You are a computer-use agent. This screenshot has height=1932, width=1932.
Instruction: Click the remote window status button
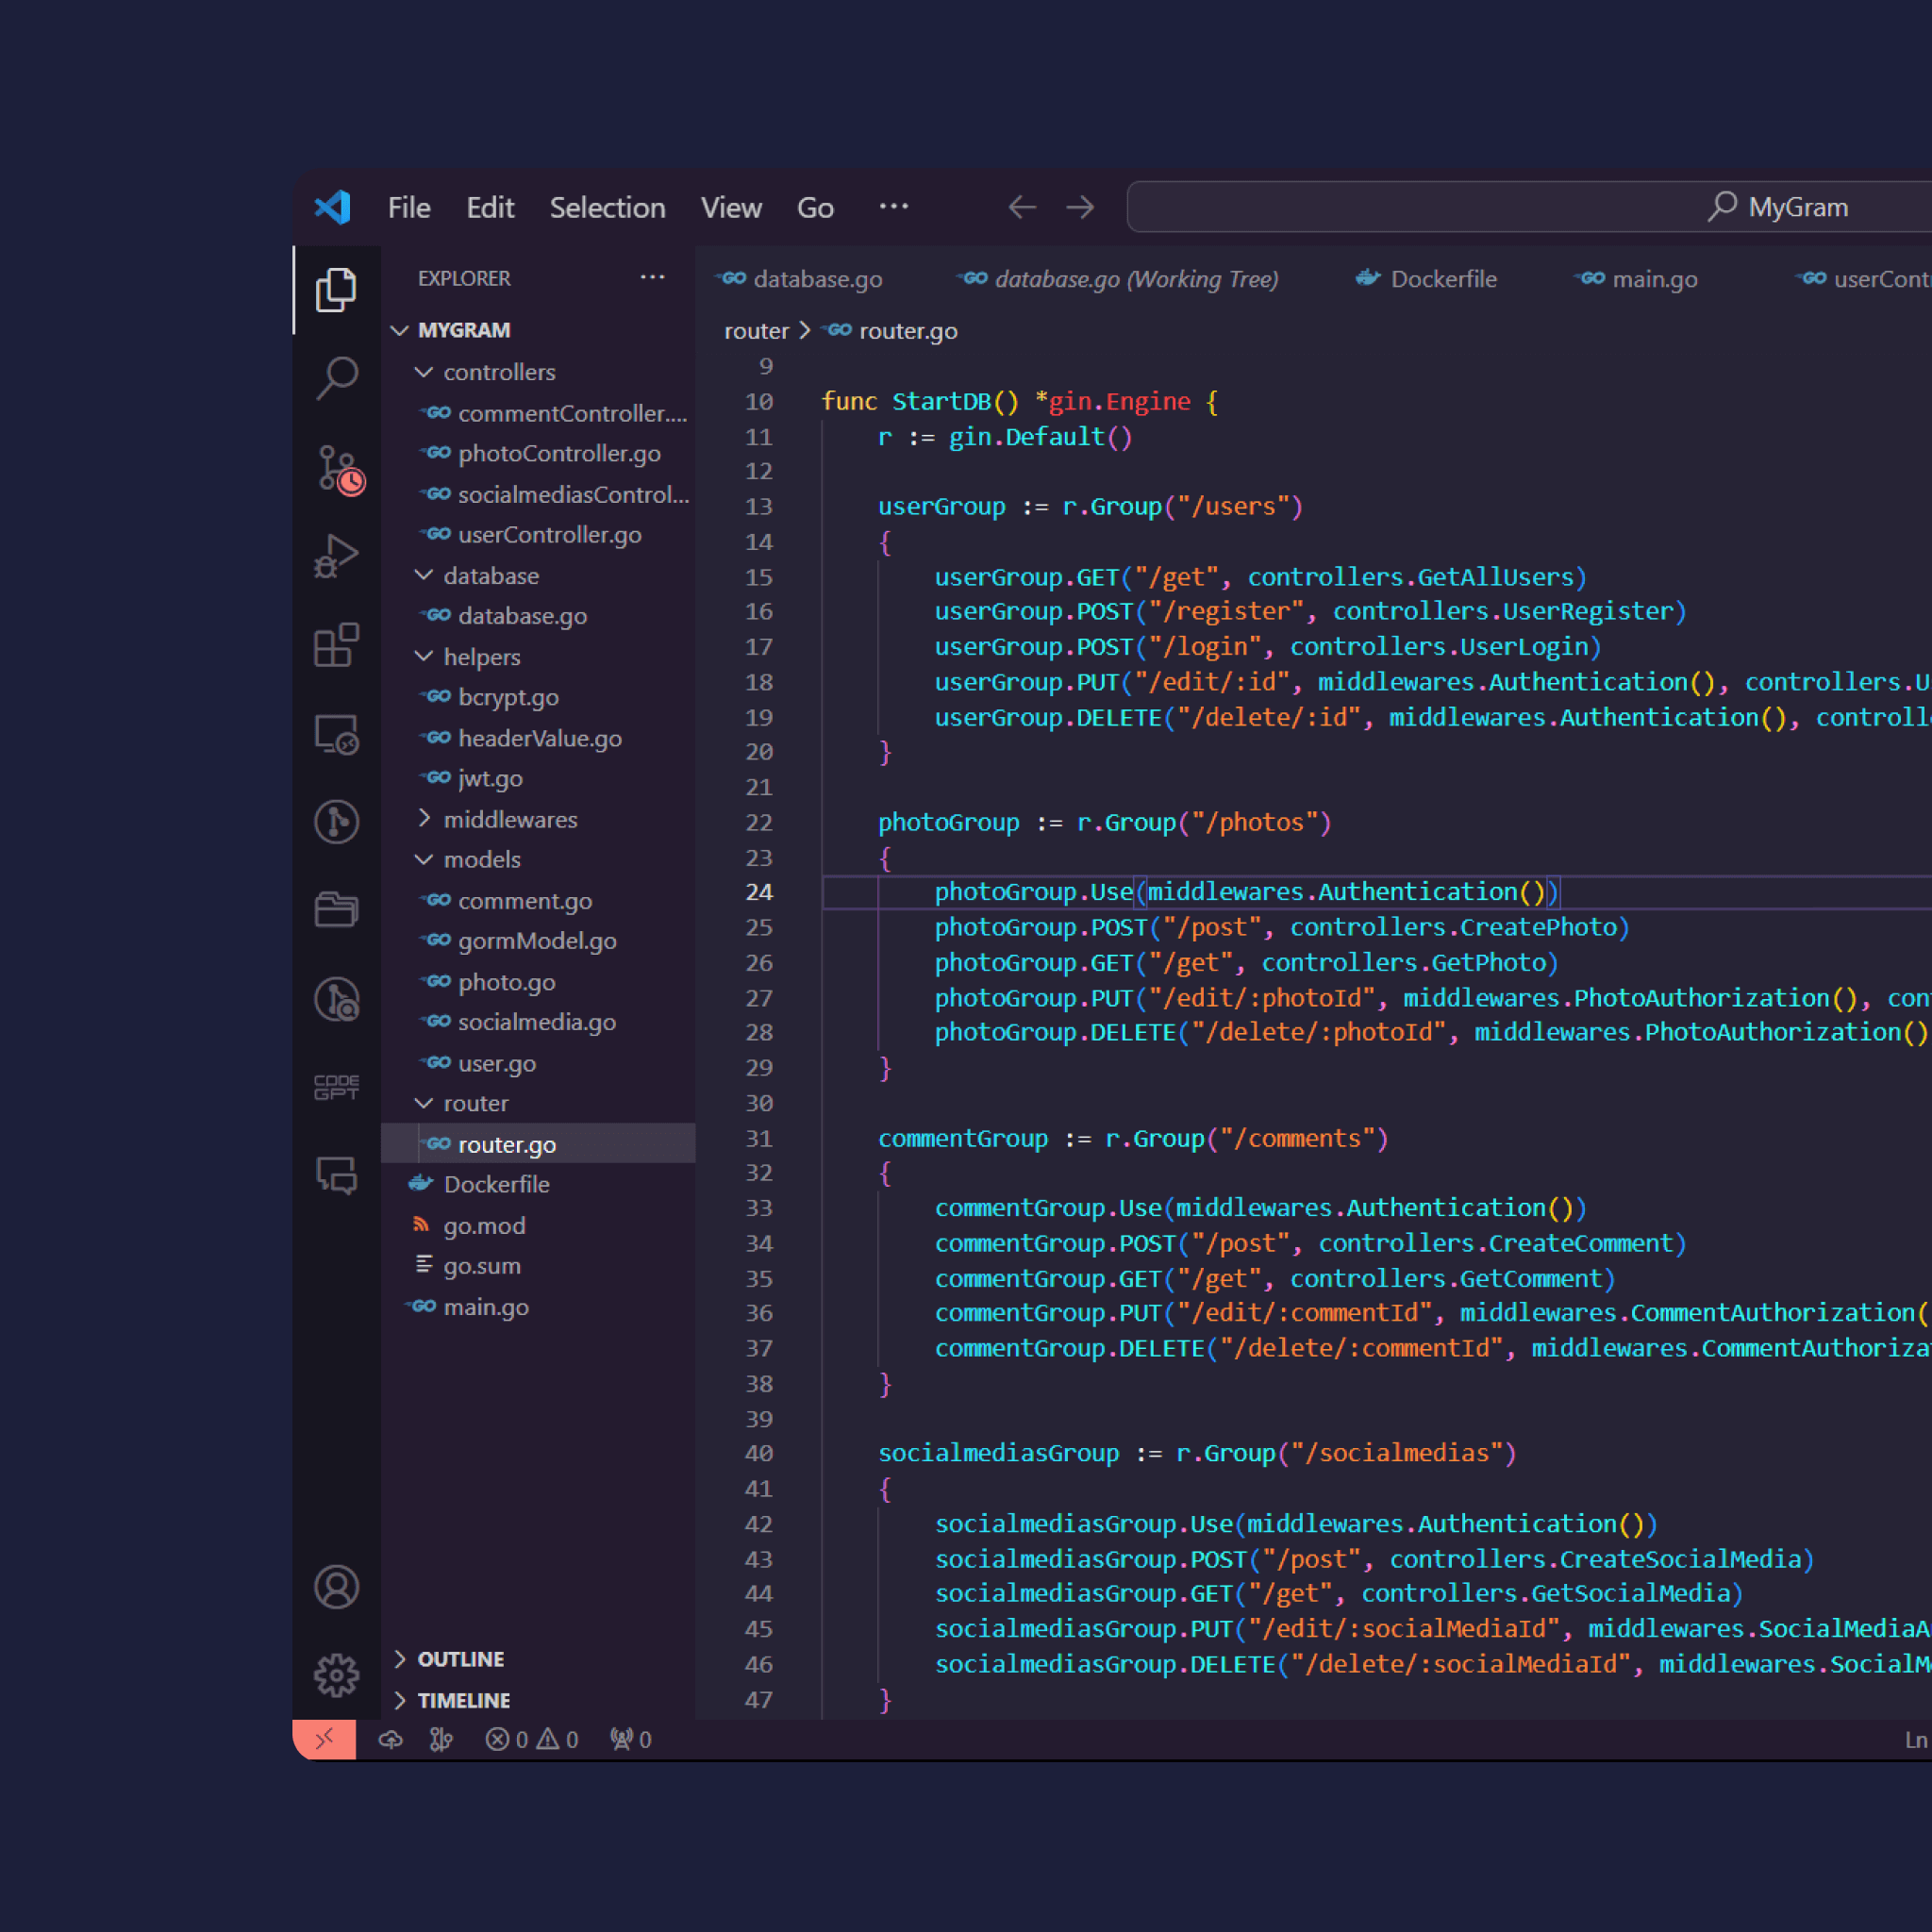(x=324, y=1740)
